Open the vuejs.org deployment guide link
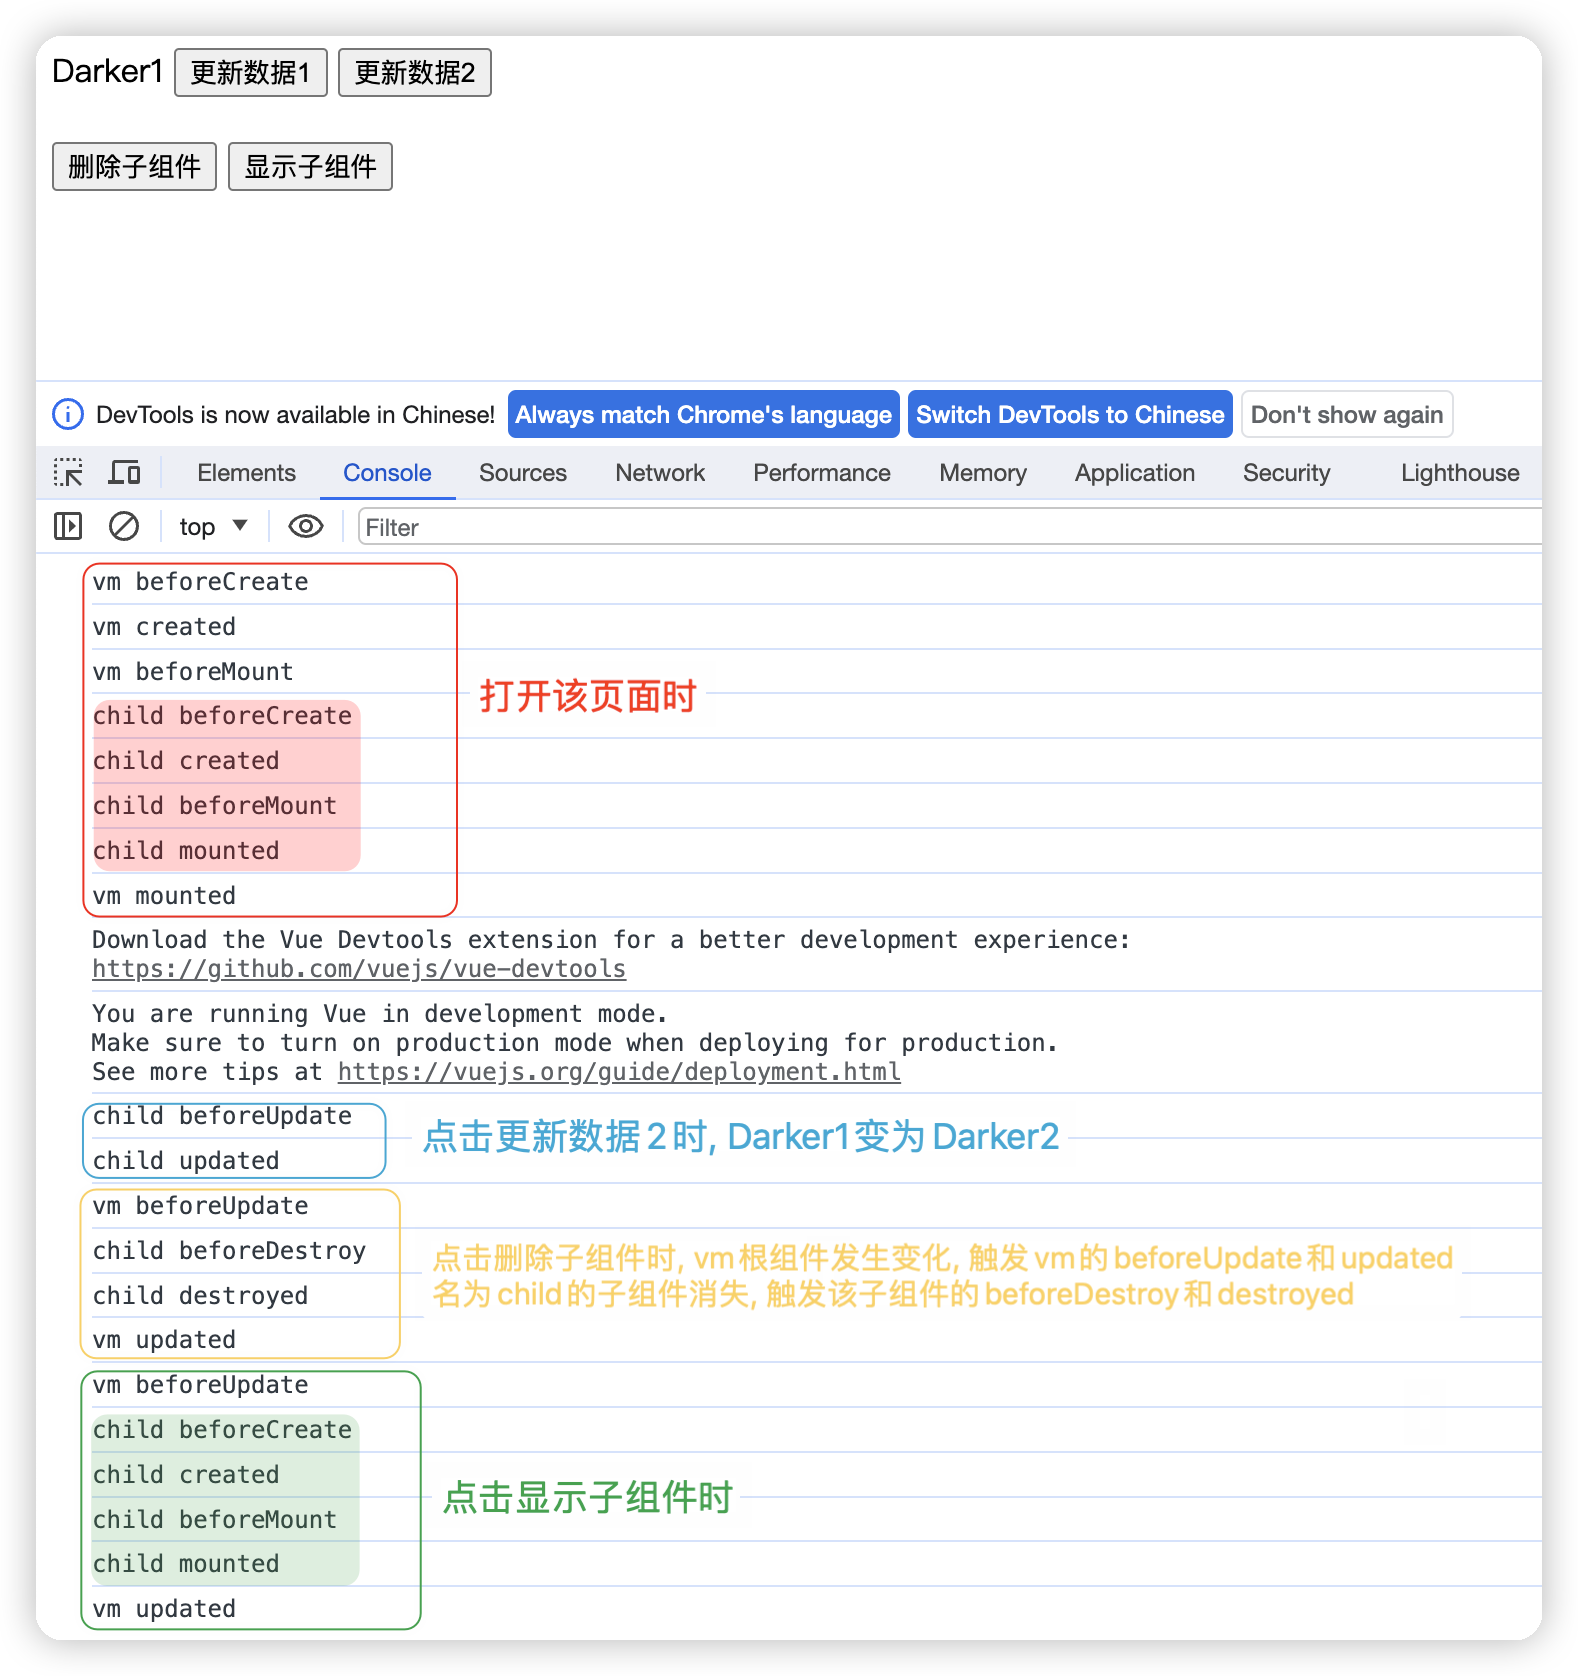 619,1072
